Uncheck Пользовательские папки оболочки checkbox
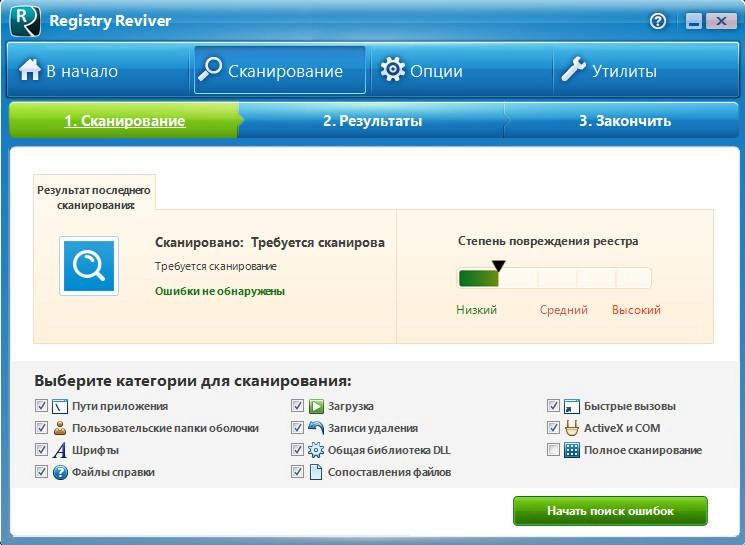This screenshot has height=545, width=745. click(41, 427)
